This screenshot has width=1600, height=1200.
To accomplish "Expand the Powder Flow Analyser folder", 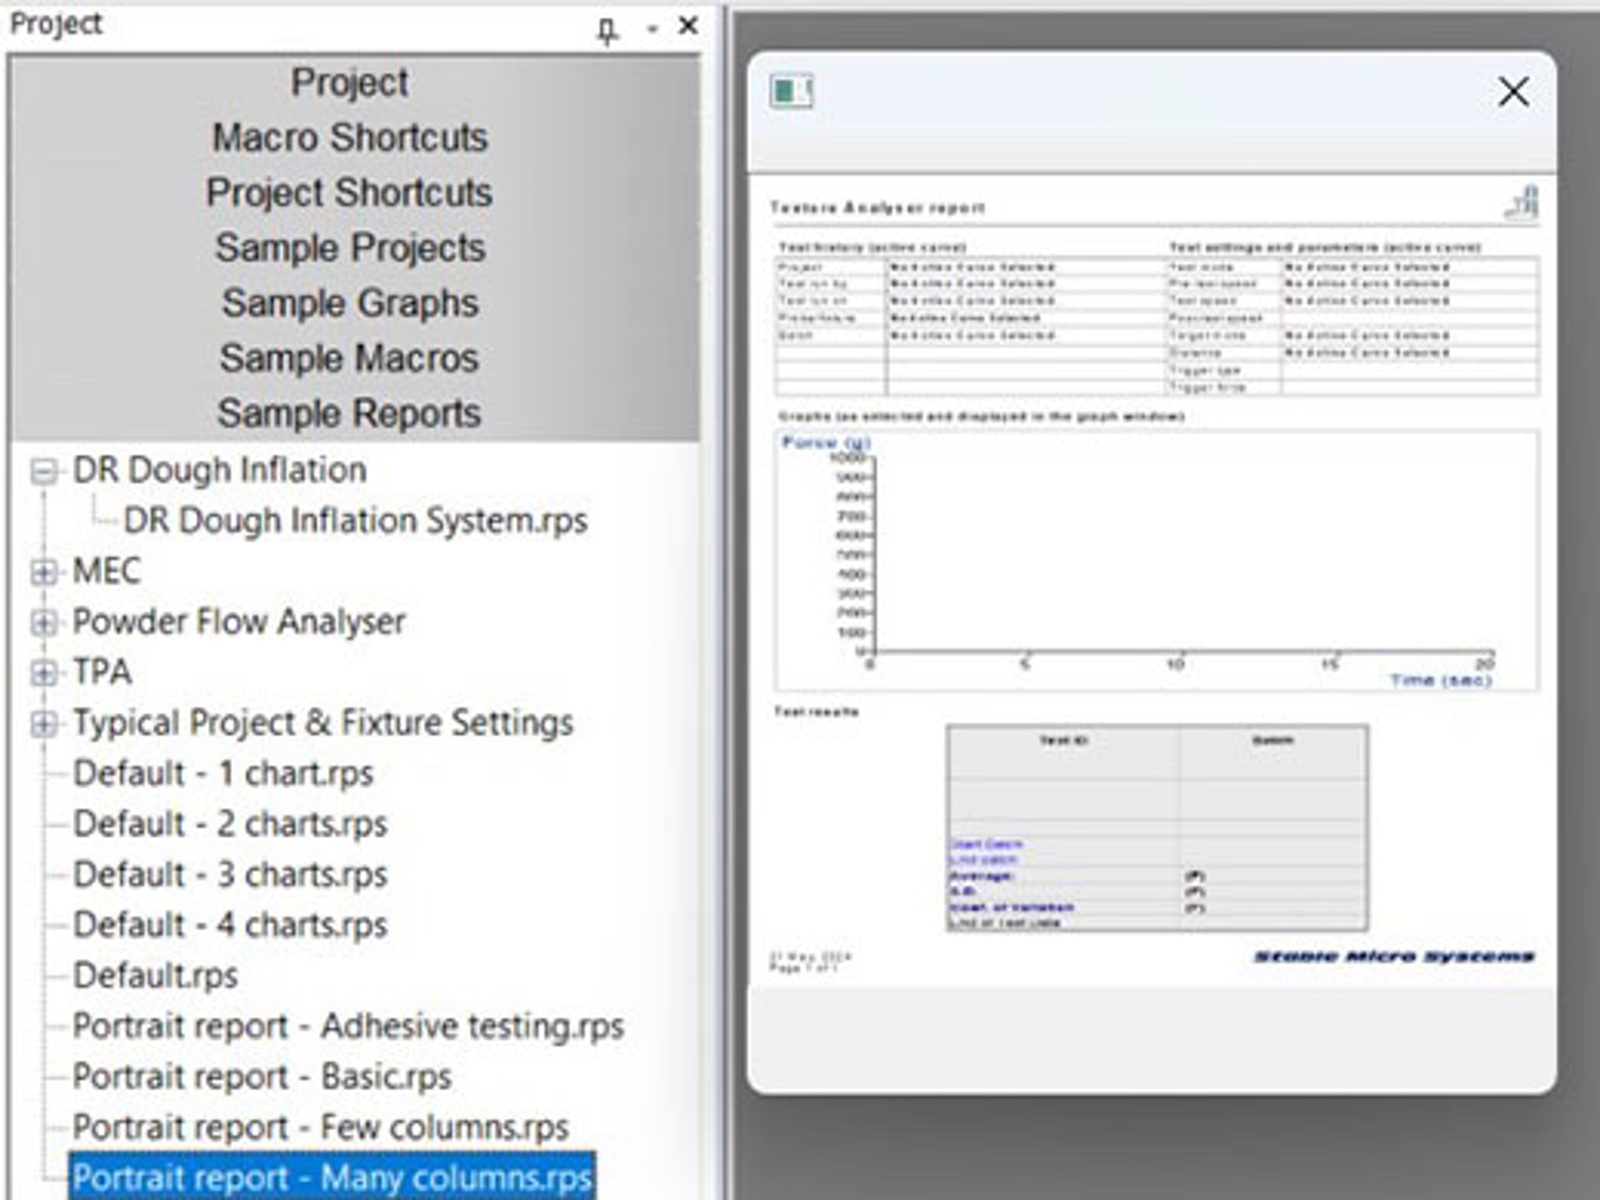I will [x=44, y=622].
